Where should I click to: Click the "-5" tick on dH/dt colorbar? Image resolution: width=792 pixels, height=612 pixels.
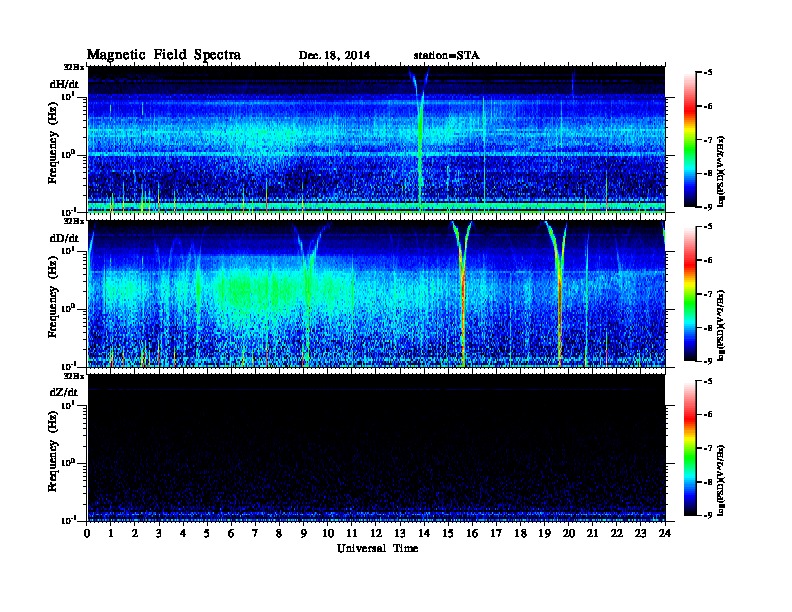click(x=708, y=73)
